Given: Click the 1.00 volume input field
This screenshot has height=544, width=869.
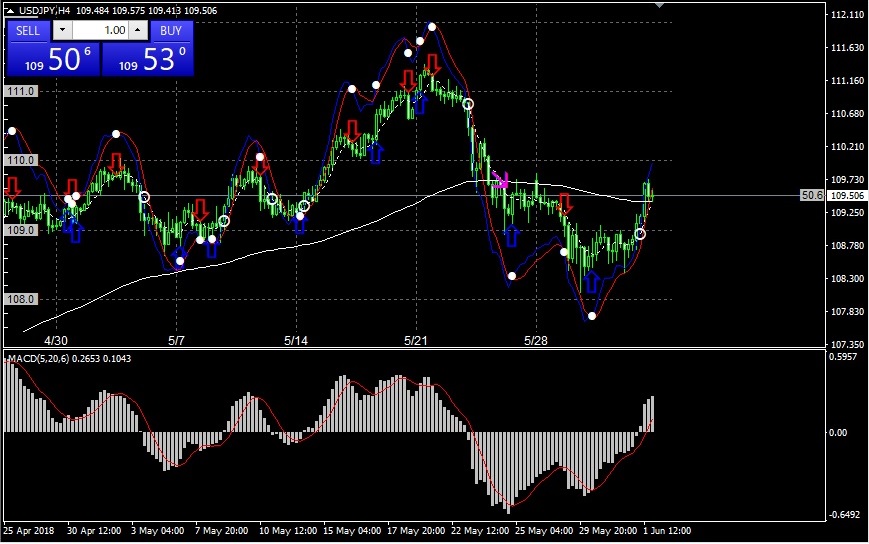Looking at the screenshot, I should tap(100, 30).
